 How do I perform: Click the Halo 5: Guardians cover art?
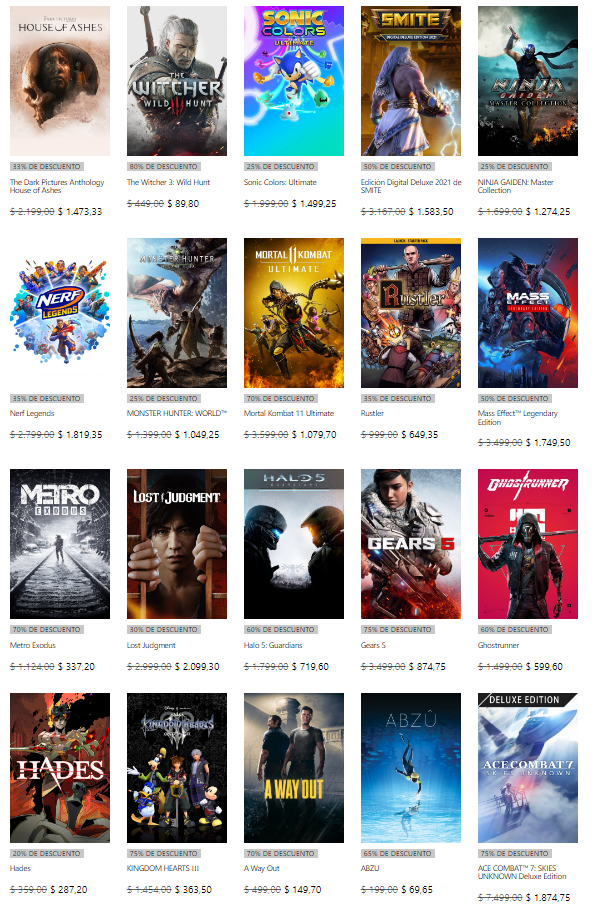293,543
